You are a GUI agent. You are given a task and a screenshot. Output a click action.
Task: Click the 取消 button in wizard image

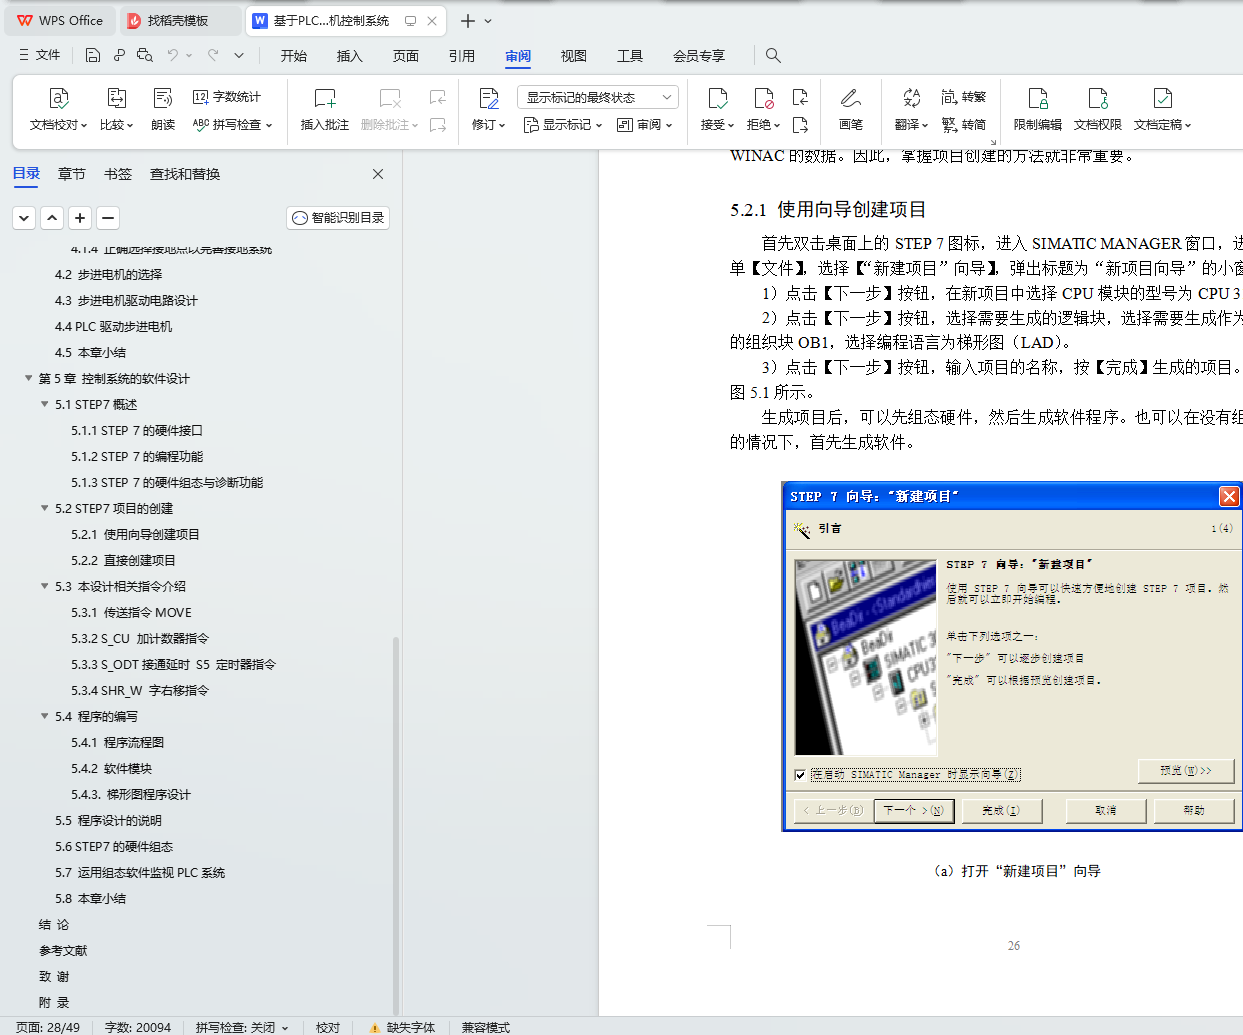pyautogui.click(x=1106, y=810)
